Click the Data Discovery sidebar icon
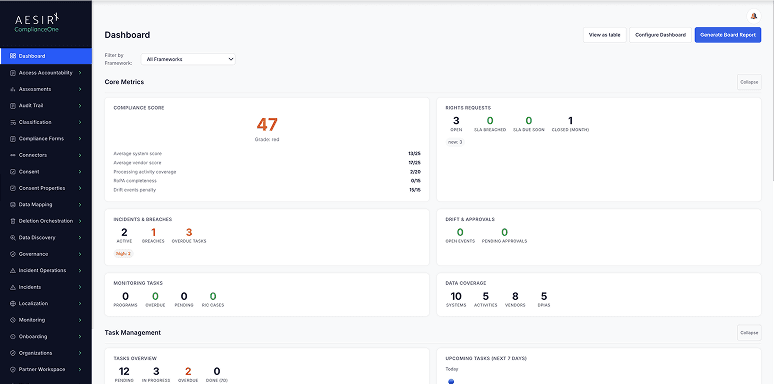 pos(13,237)
